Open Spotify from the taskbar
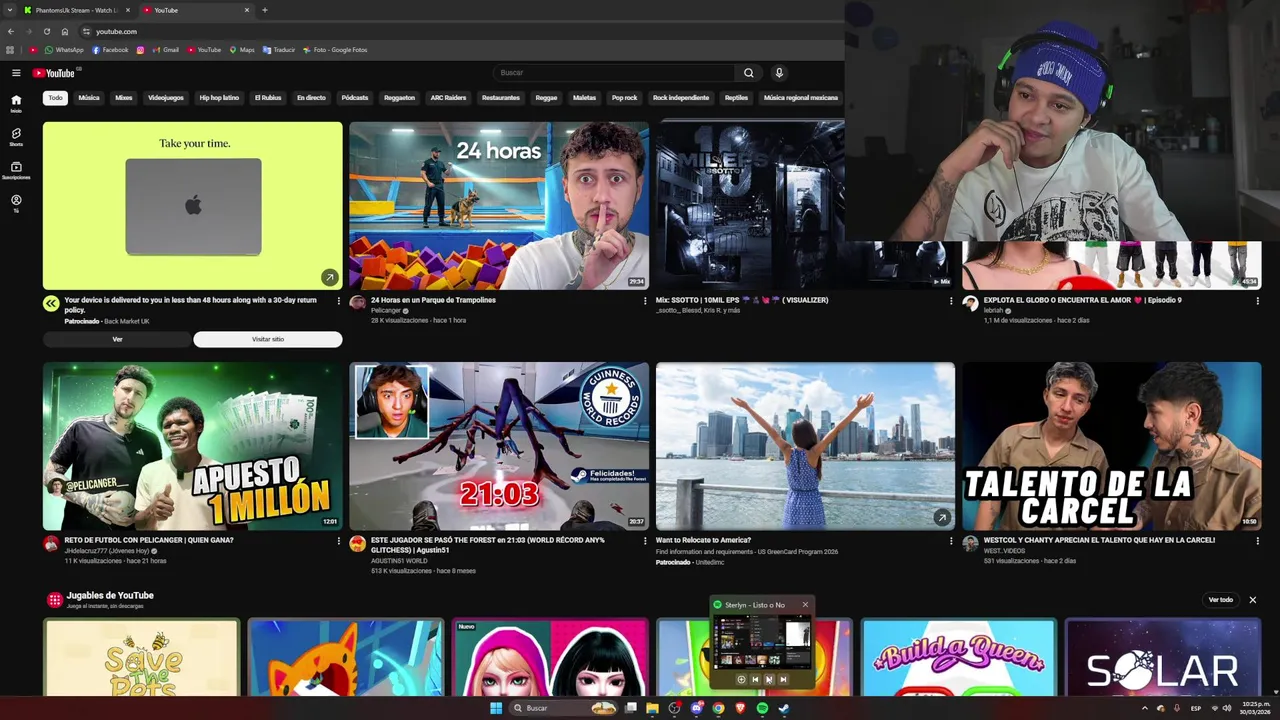The width and height of the screenshot is (1280, 720). [762, 708]
